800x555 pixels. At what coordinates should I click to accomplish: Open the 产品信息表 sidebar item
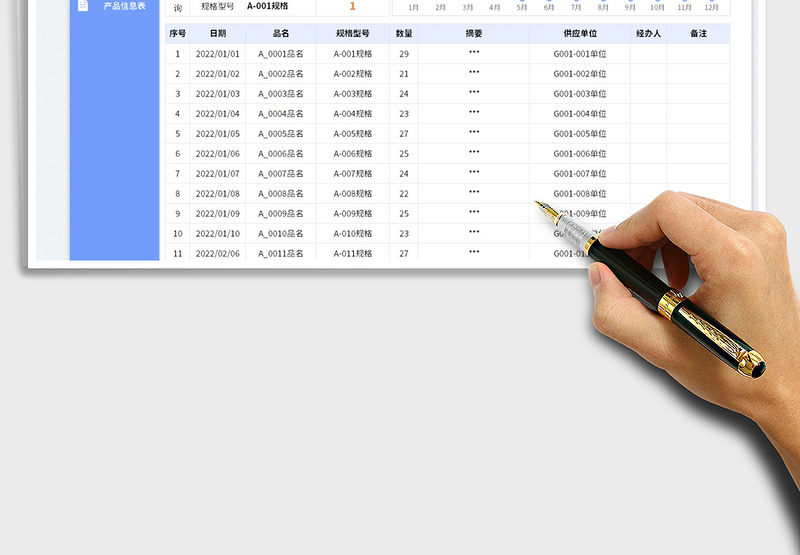coord(114,6)
